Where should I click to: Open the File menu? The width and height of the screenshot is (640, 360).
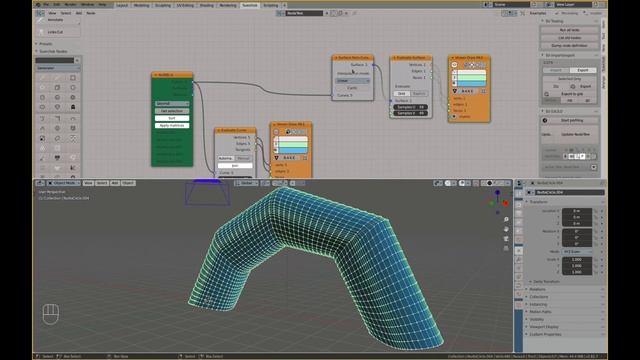pos(46,5)
